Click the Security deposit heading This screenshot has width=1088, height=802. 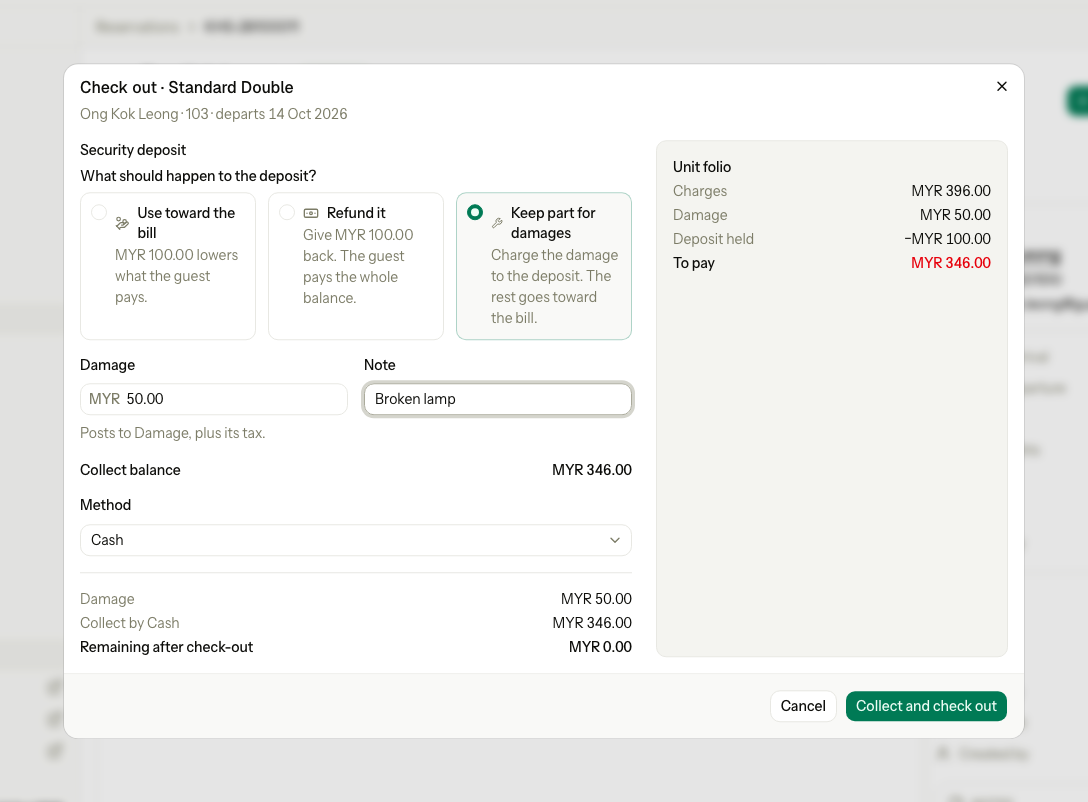click(133, 150)
